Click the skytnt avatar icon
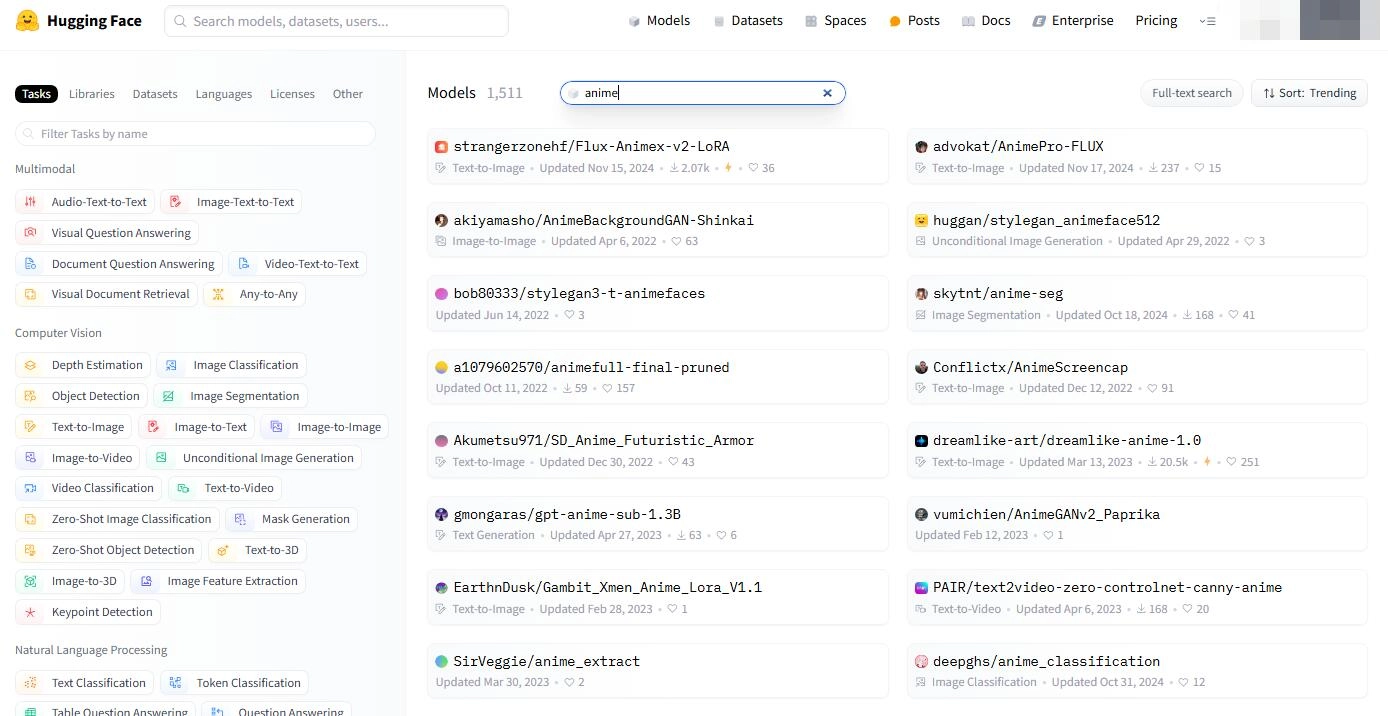The width and height of the screenshot is (1388, 716). [921, 294]
